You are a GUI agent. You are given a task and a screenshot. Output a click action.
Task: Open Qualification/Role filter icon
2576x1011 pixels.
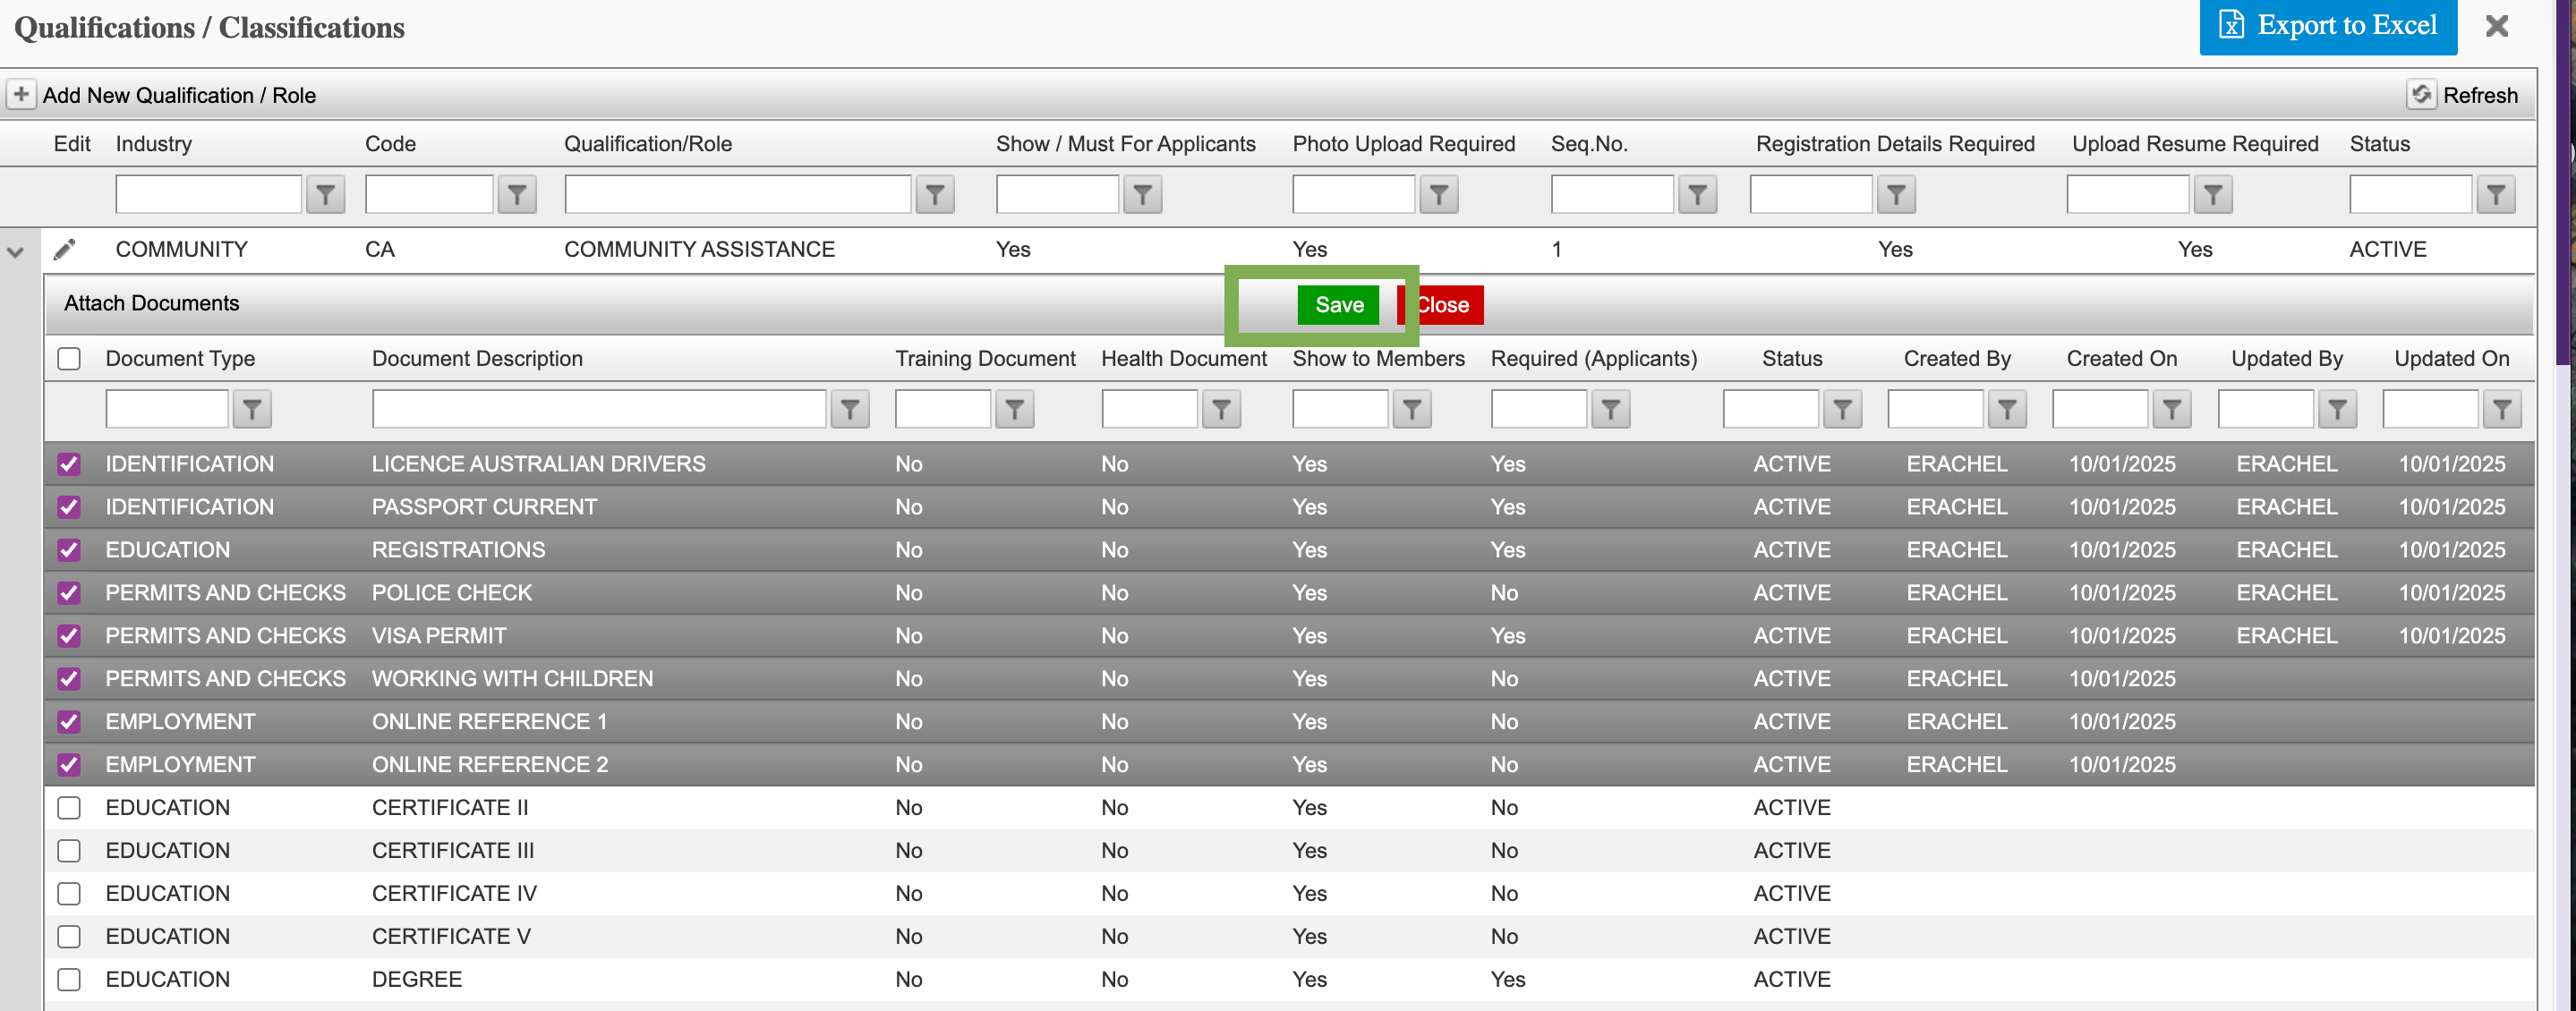click(935, 194)
